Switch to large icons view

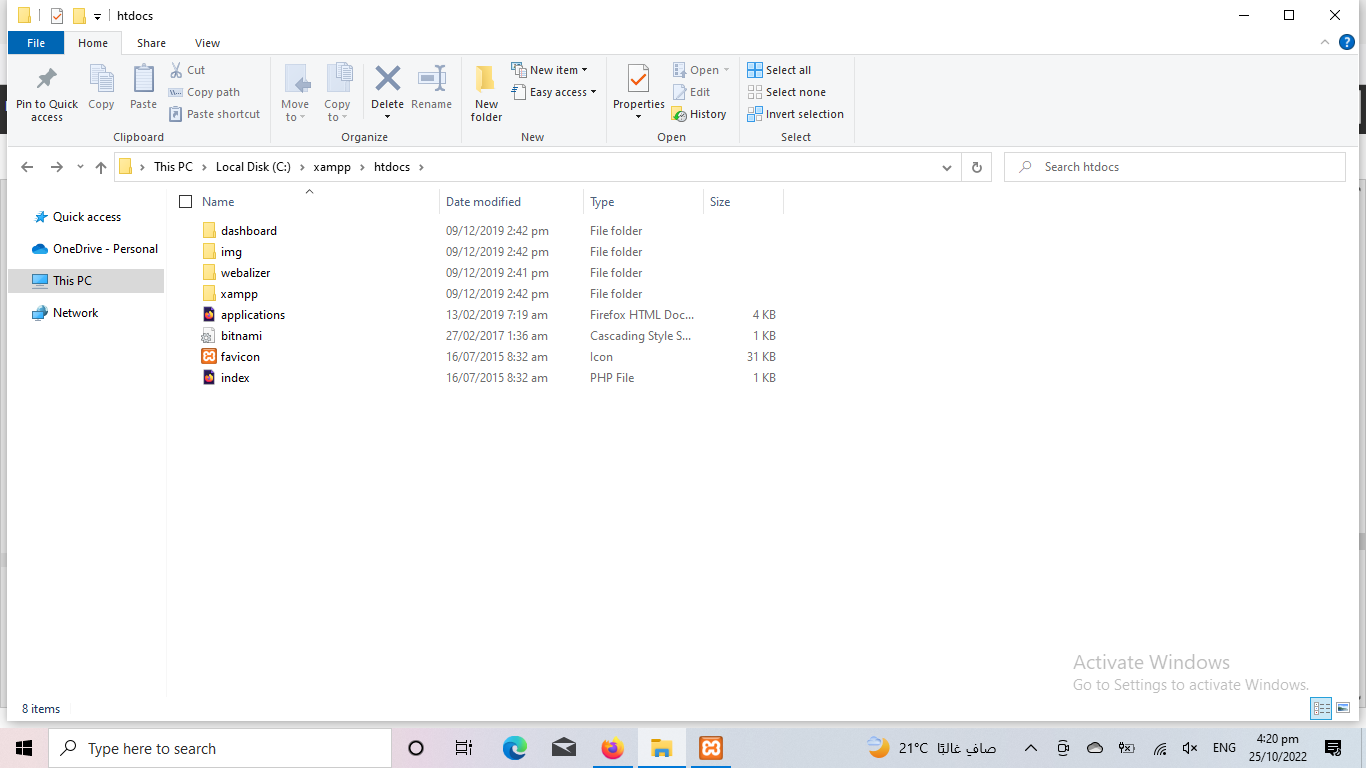(1343, 708)
